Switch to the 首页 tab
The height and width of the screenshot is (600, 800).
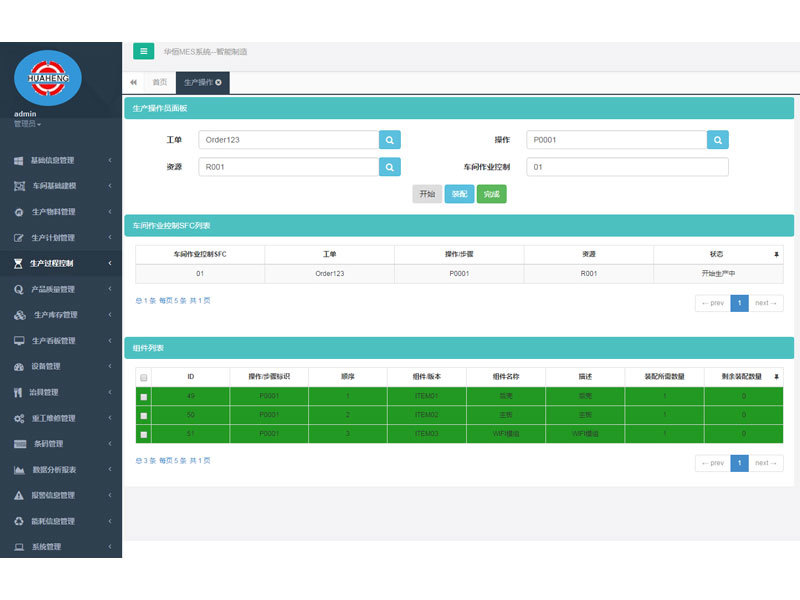[160, 82]
